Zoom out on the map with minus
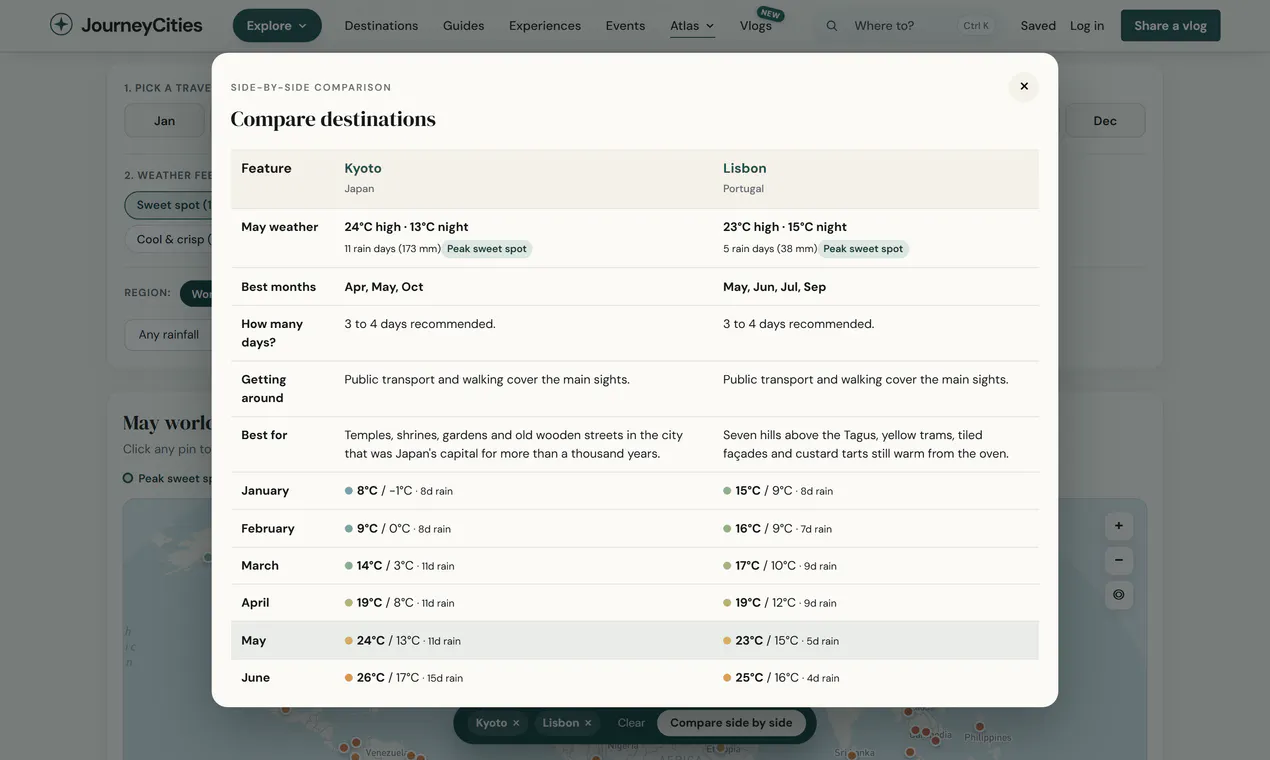The width and height of the screenshot is (1270, 760). [x=1119, y=560]
